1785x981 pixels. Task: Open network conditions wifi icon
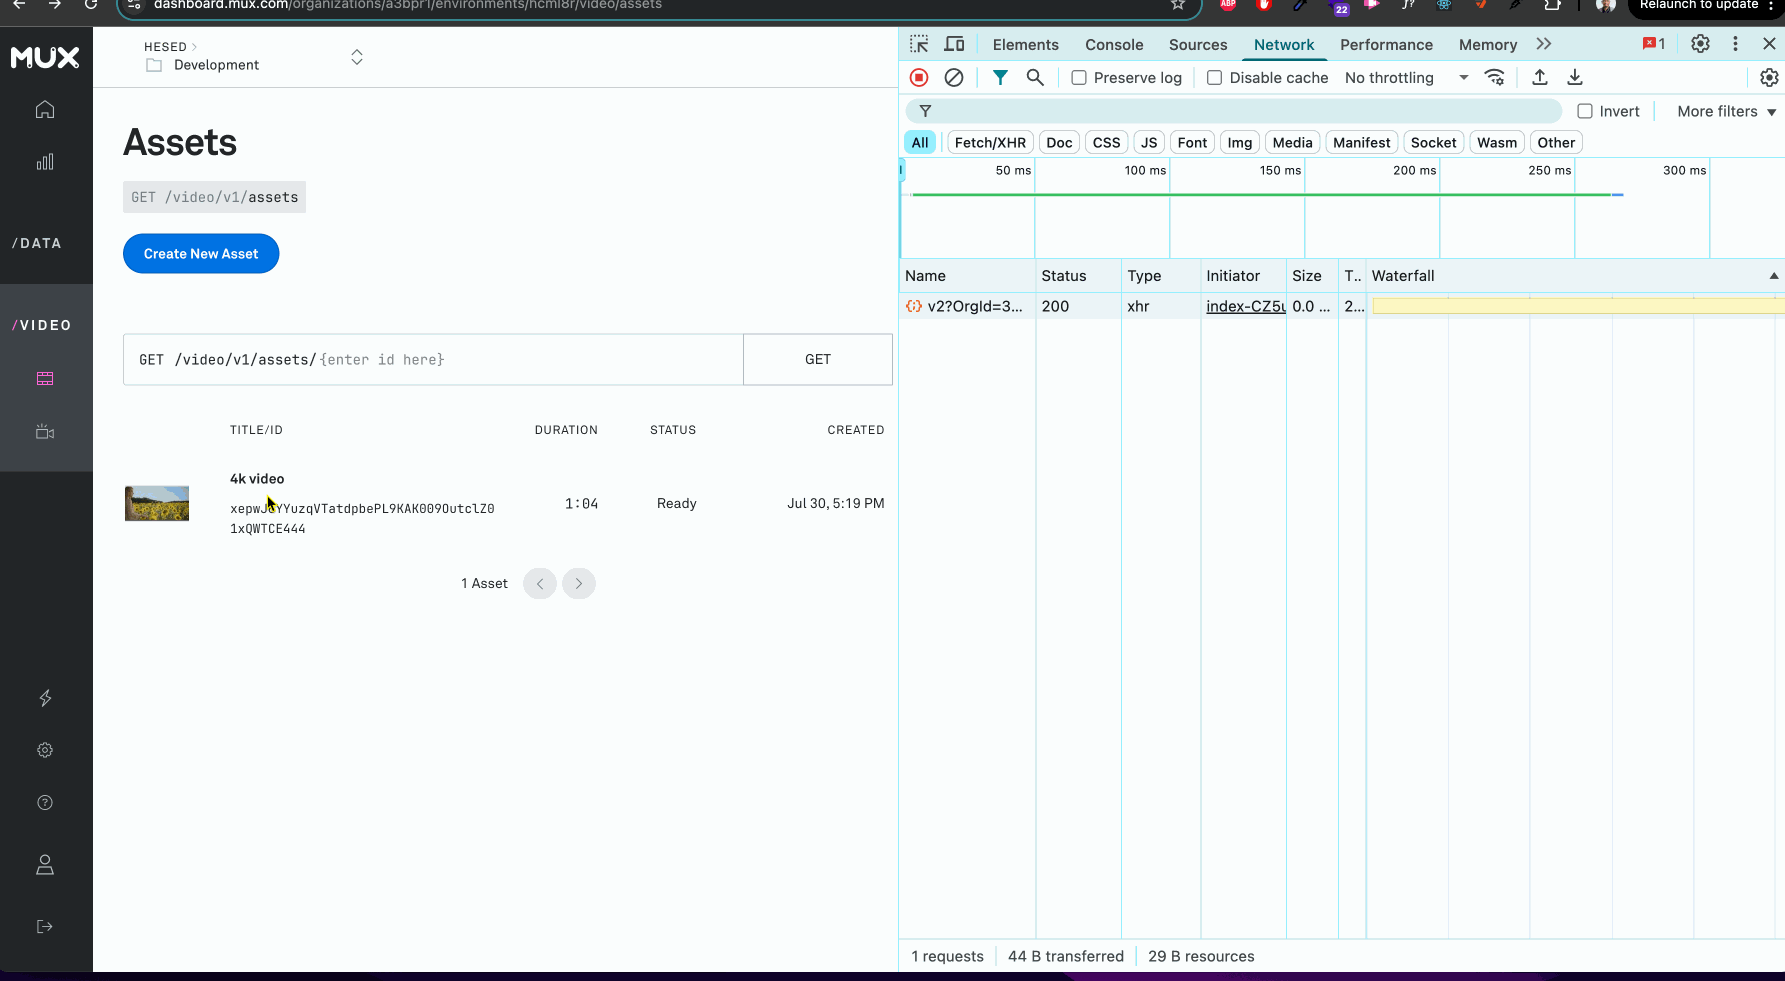(1495, 77)
